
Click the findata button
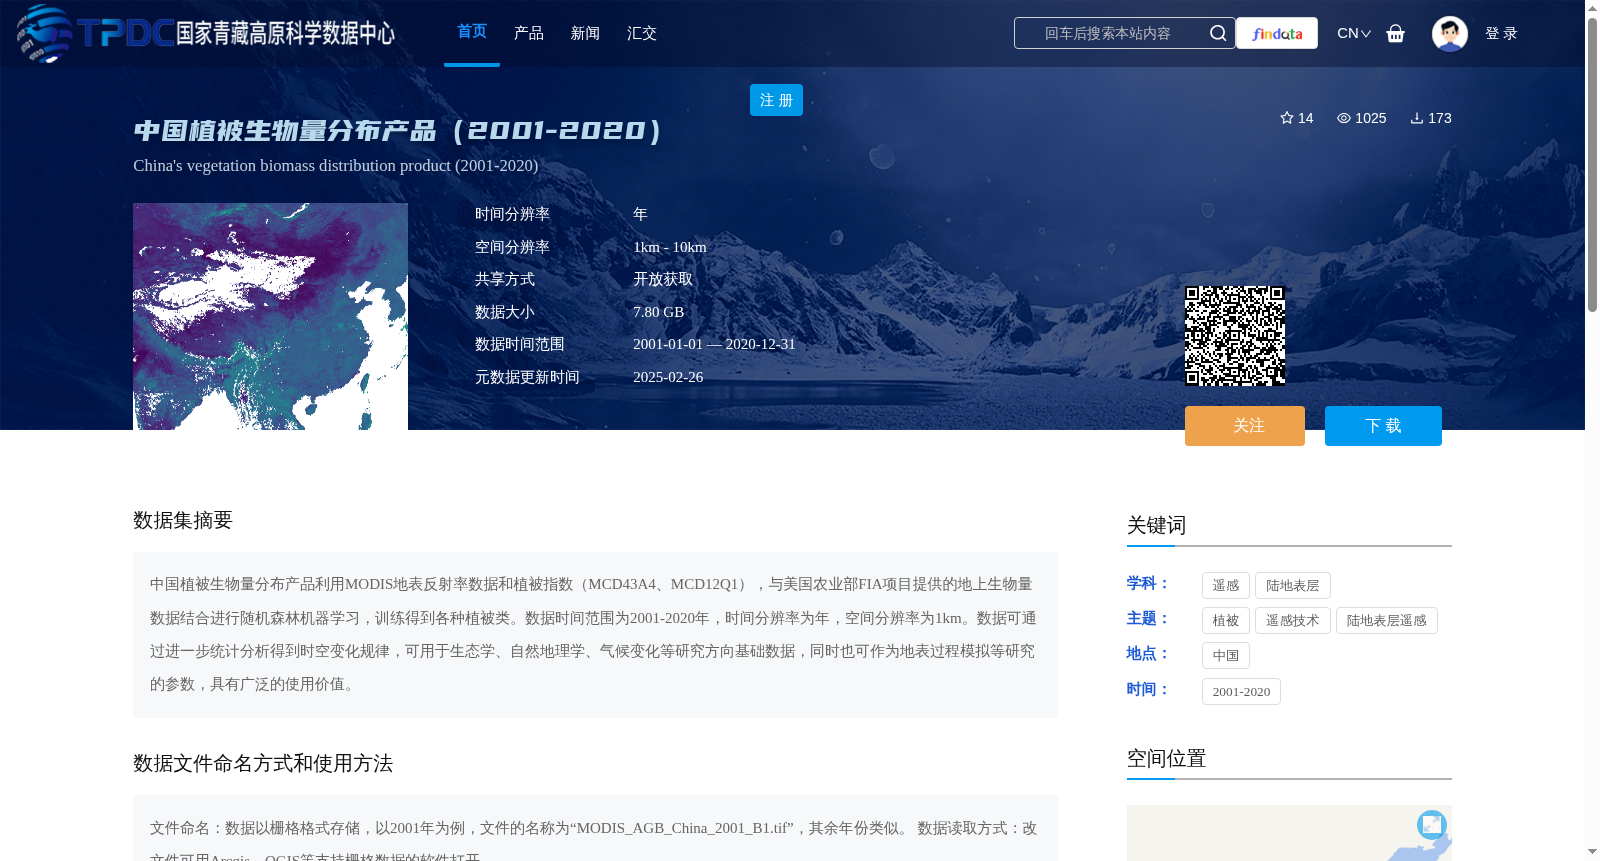(x=1277, y=33)
